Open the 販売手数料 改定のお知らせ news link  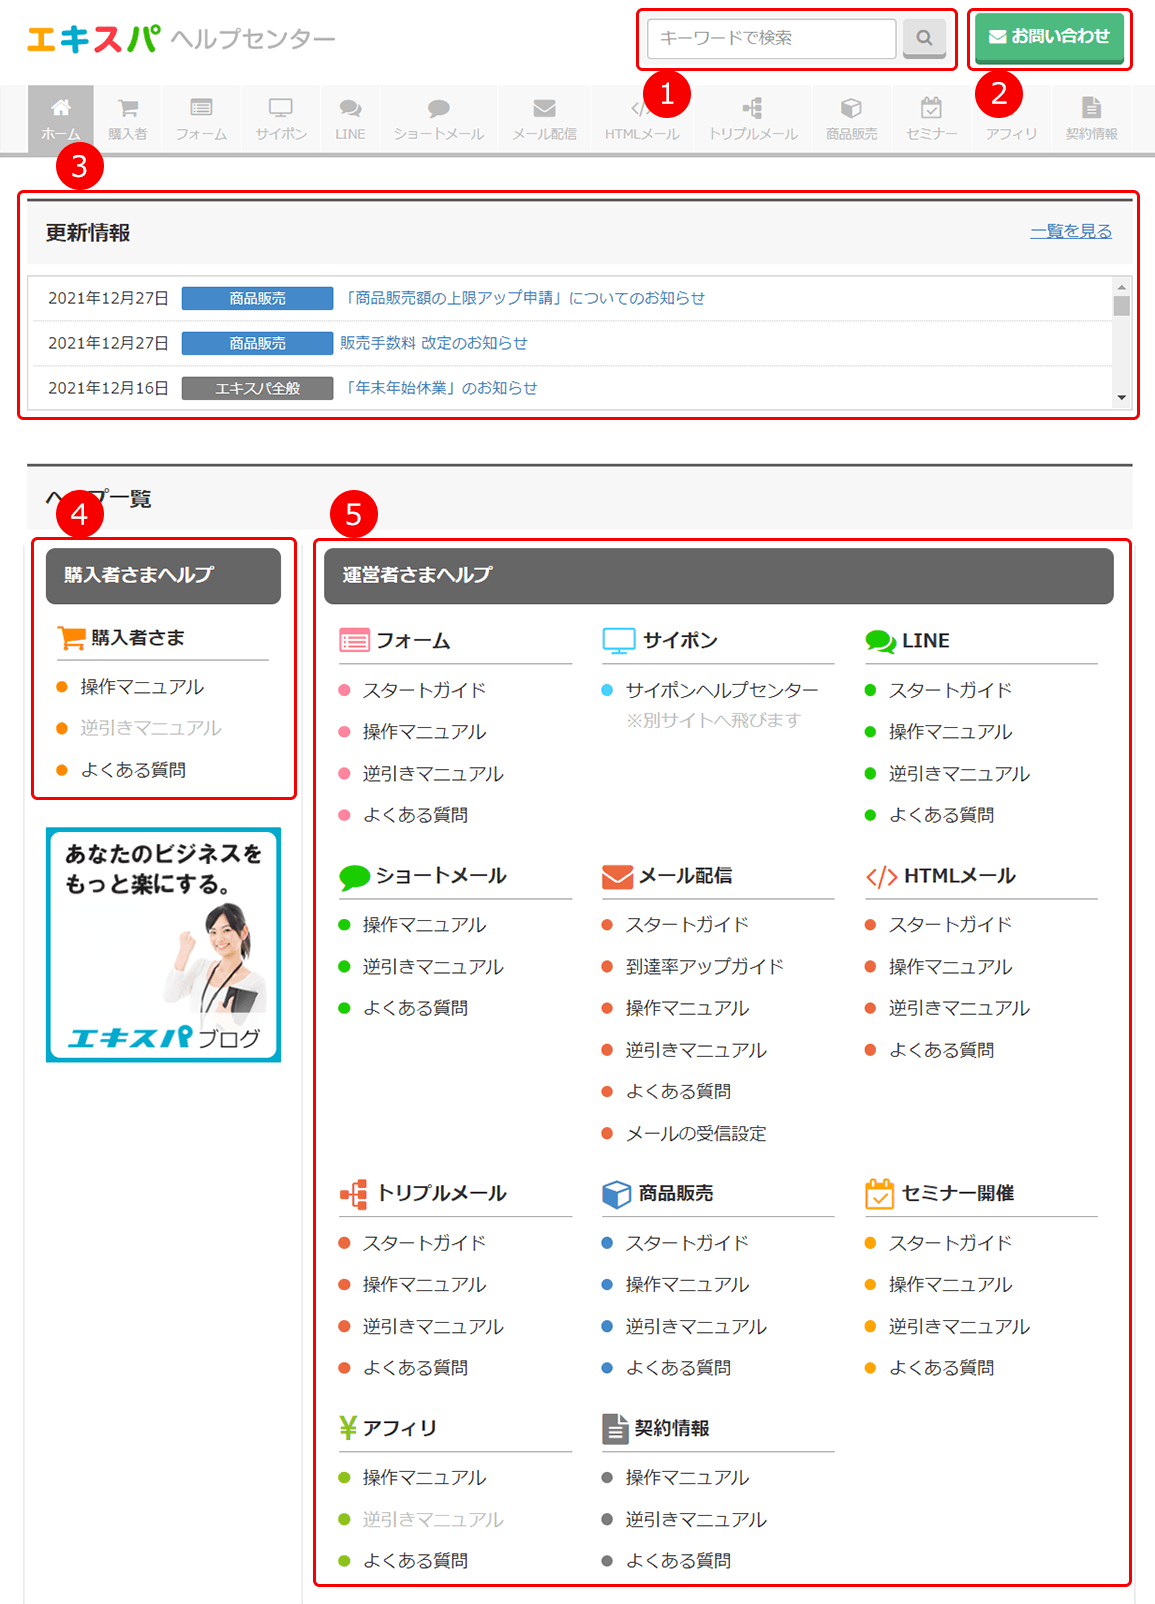click(x=433, y=343)
